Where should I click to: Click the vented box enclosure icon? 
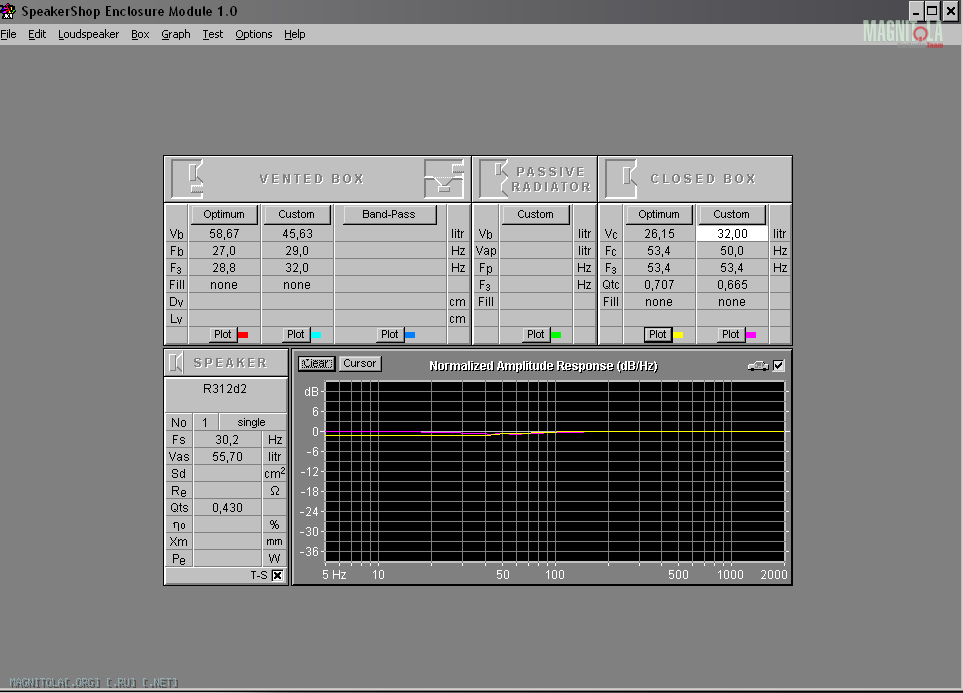(x=187, y=179)
